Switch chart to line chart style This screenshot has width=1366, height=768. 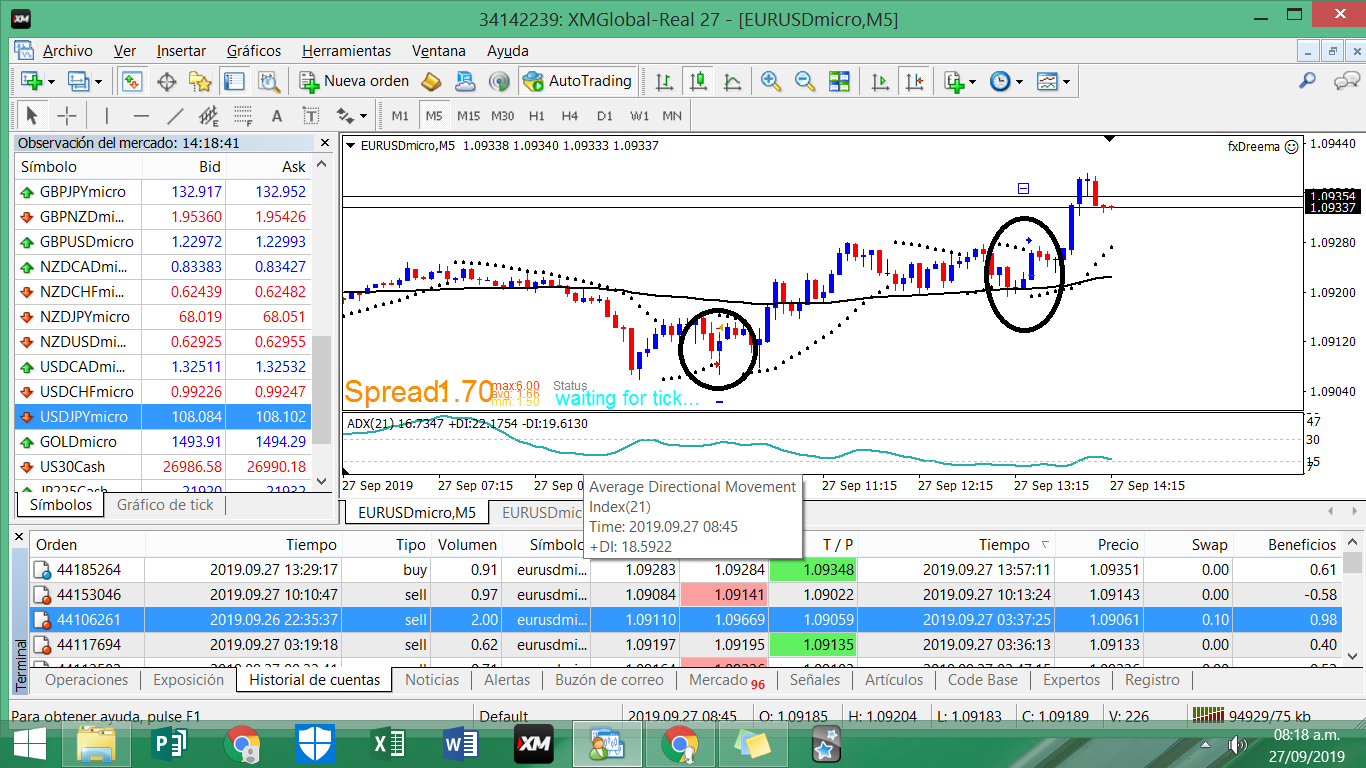732,81
